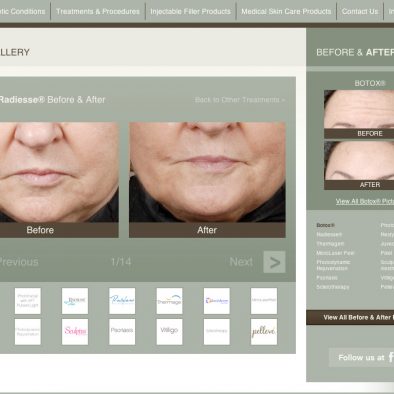Click Photodynamic Rejuvenation in sidebar list
Screen dimensions: 394x394
(x=333, y=265)
